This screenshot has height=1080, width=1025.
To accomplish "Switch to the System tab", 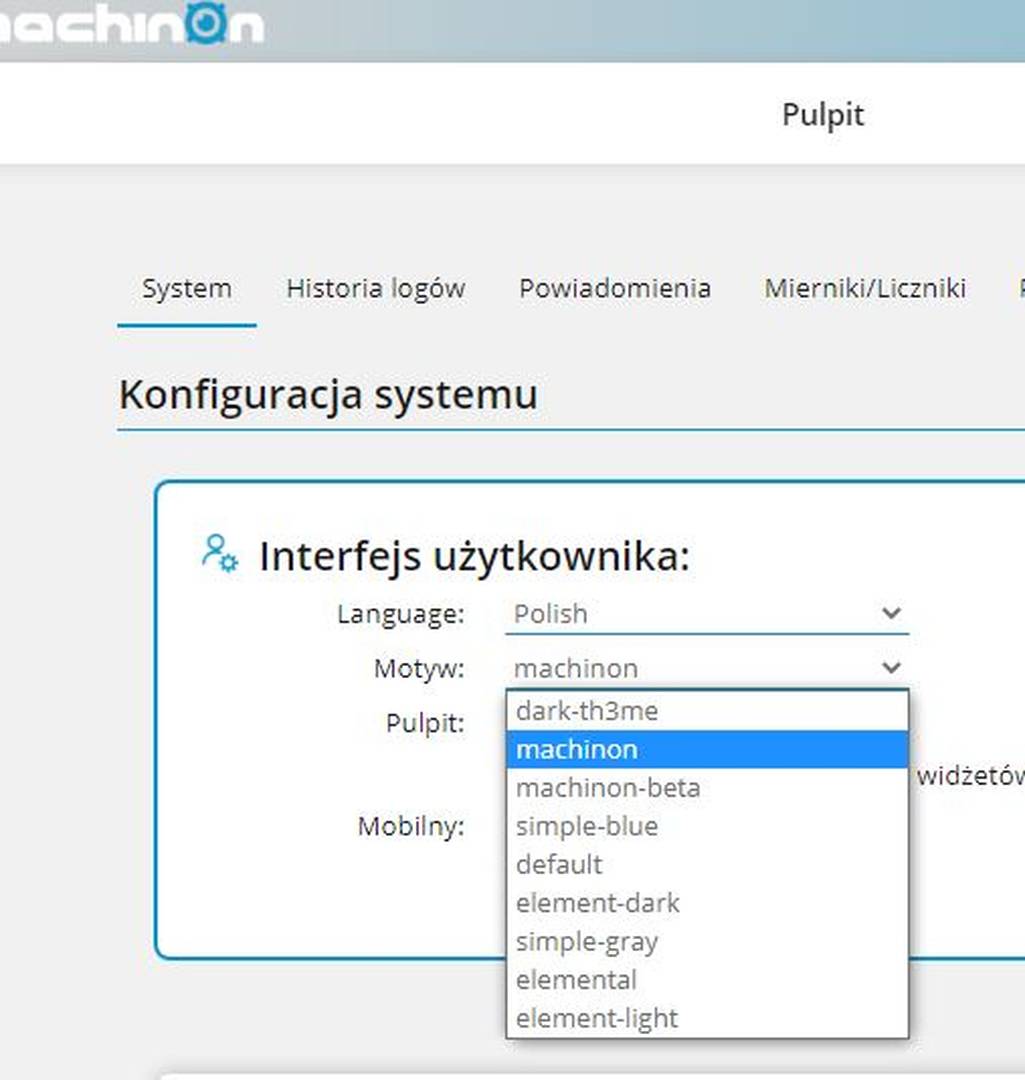I will (187, 288).
